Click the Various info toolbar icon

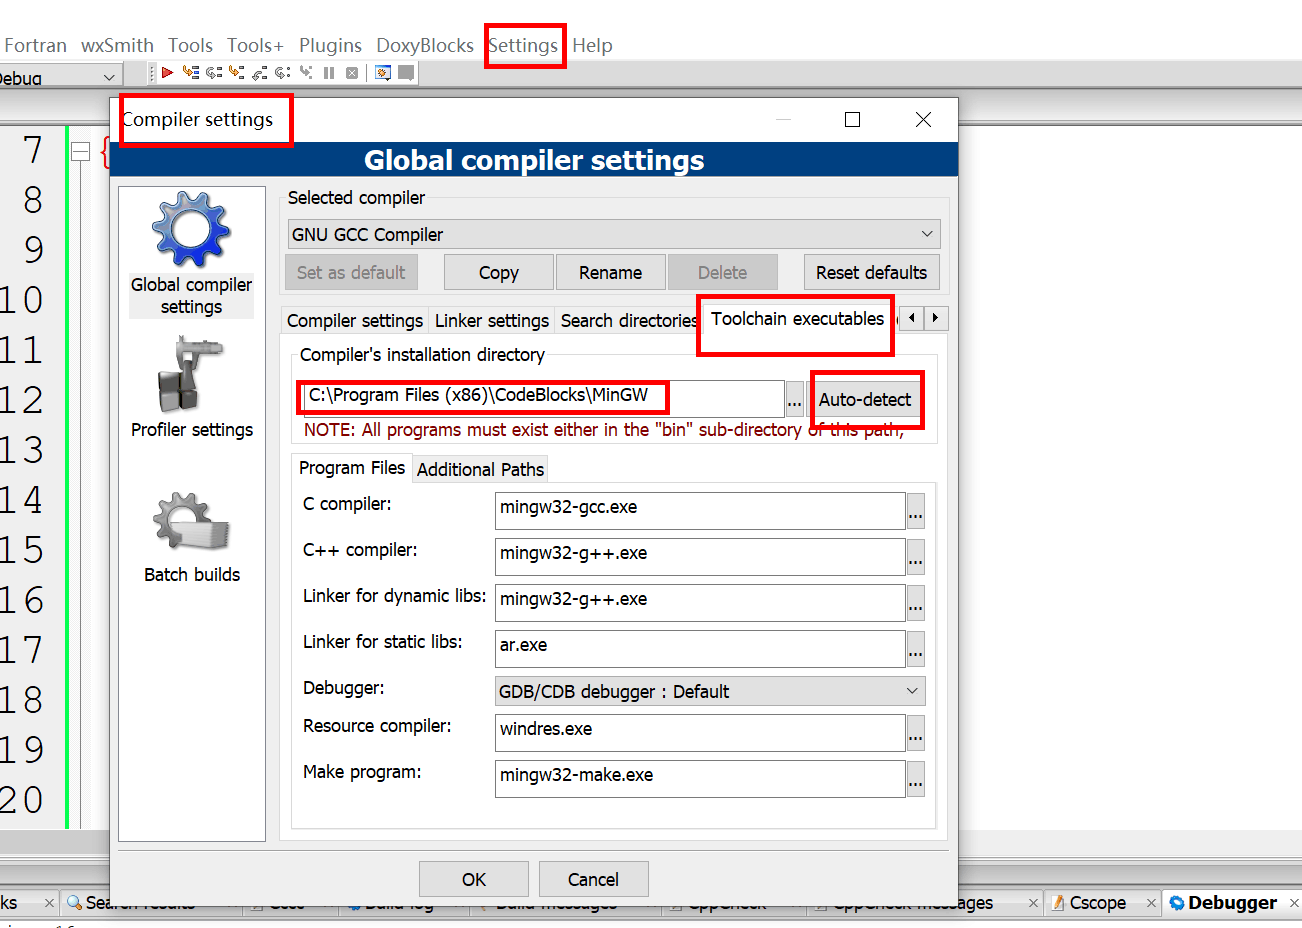point(406,72)
